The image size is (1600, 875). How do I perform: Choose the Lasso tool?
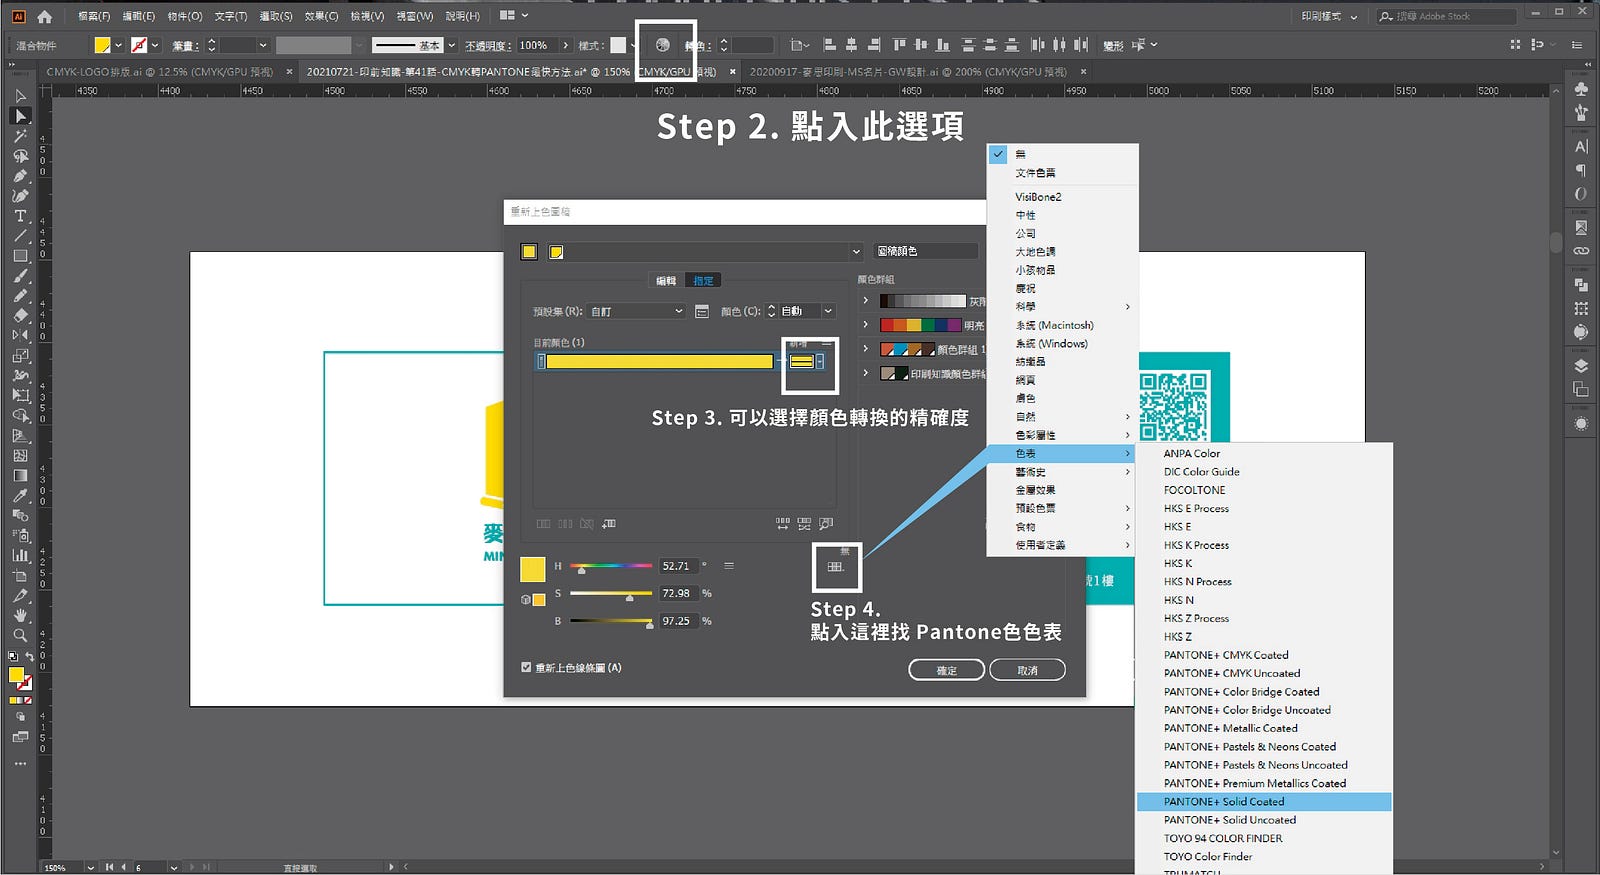pyautogui.click(x=20, y=156)
